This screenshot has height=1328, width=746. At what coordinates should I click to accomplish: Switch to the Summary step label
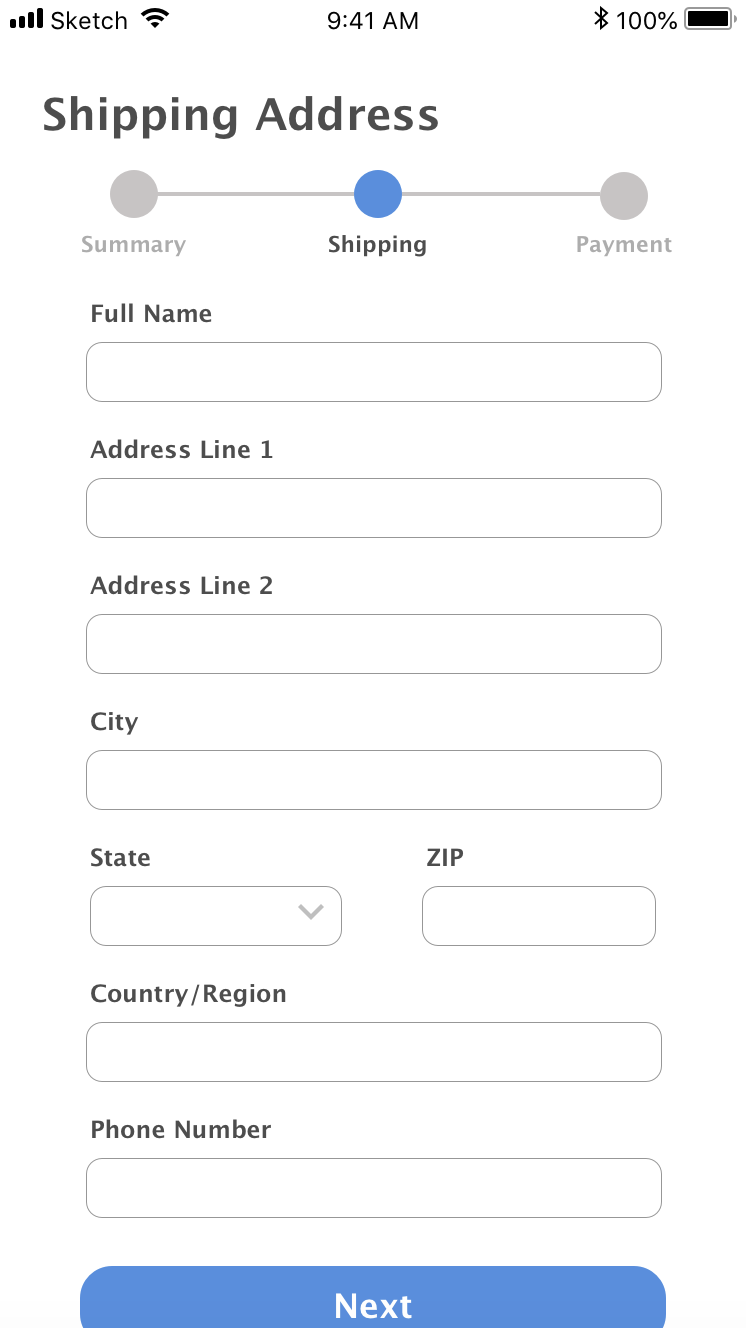[133, 245]
